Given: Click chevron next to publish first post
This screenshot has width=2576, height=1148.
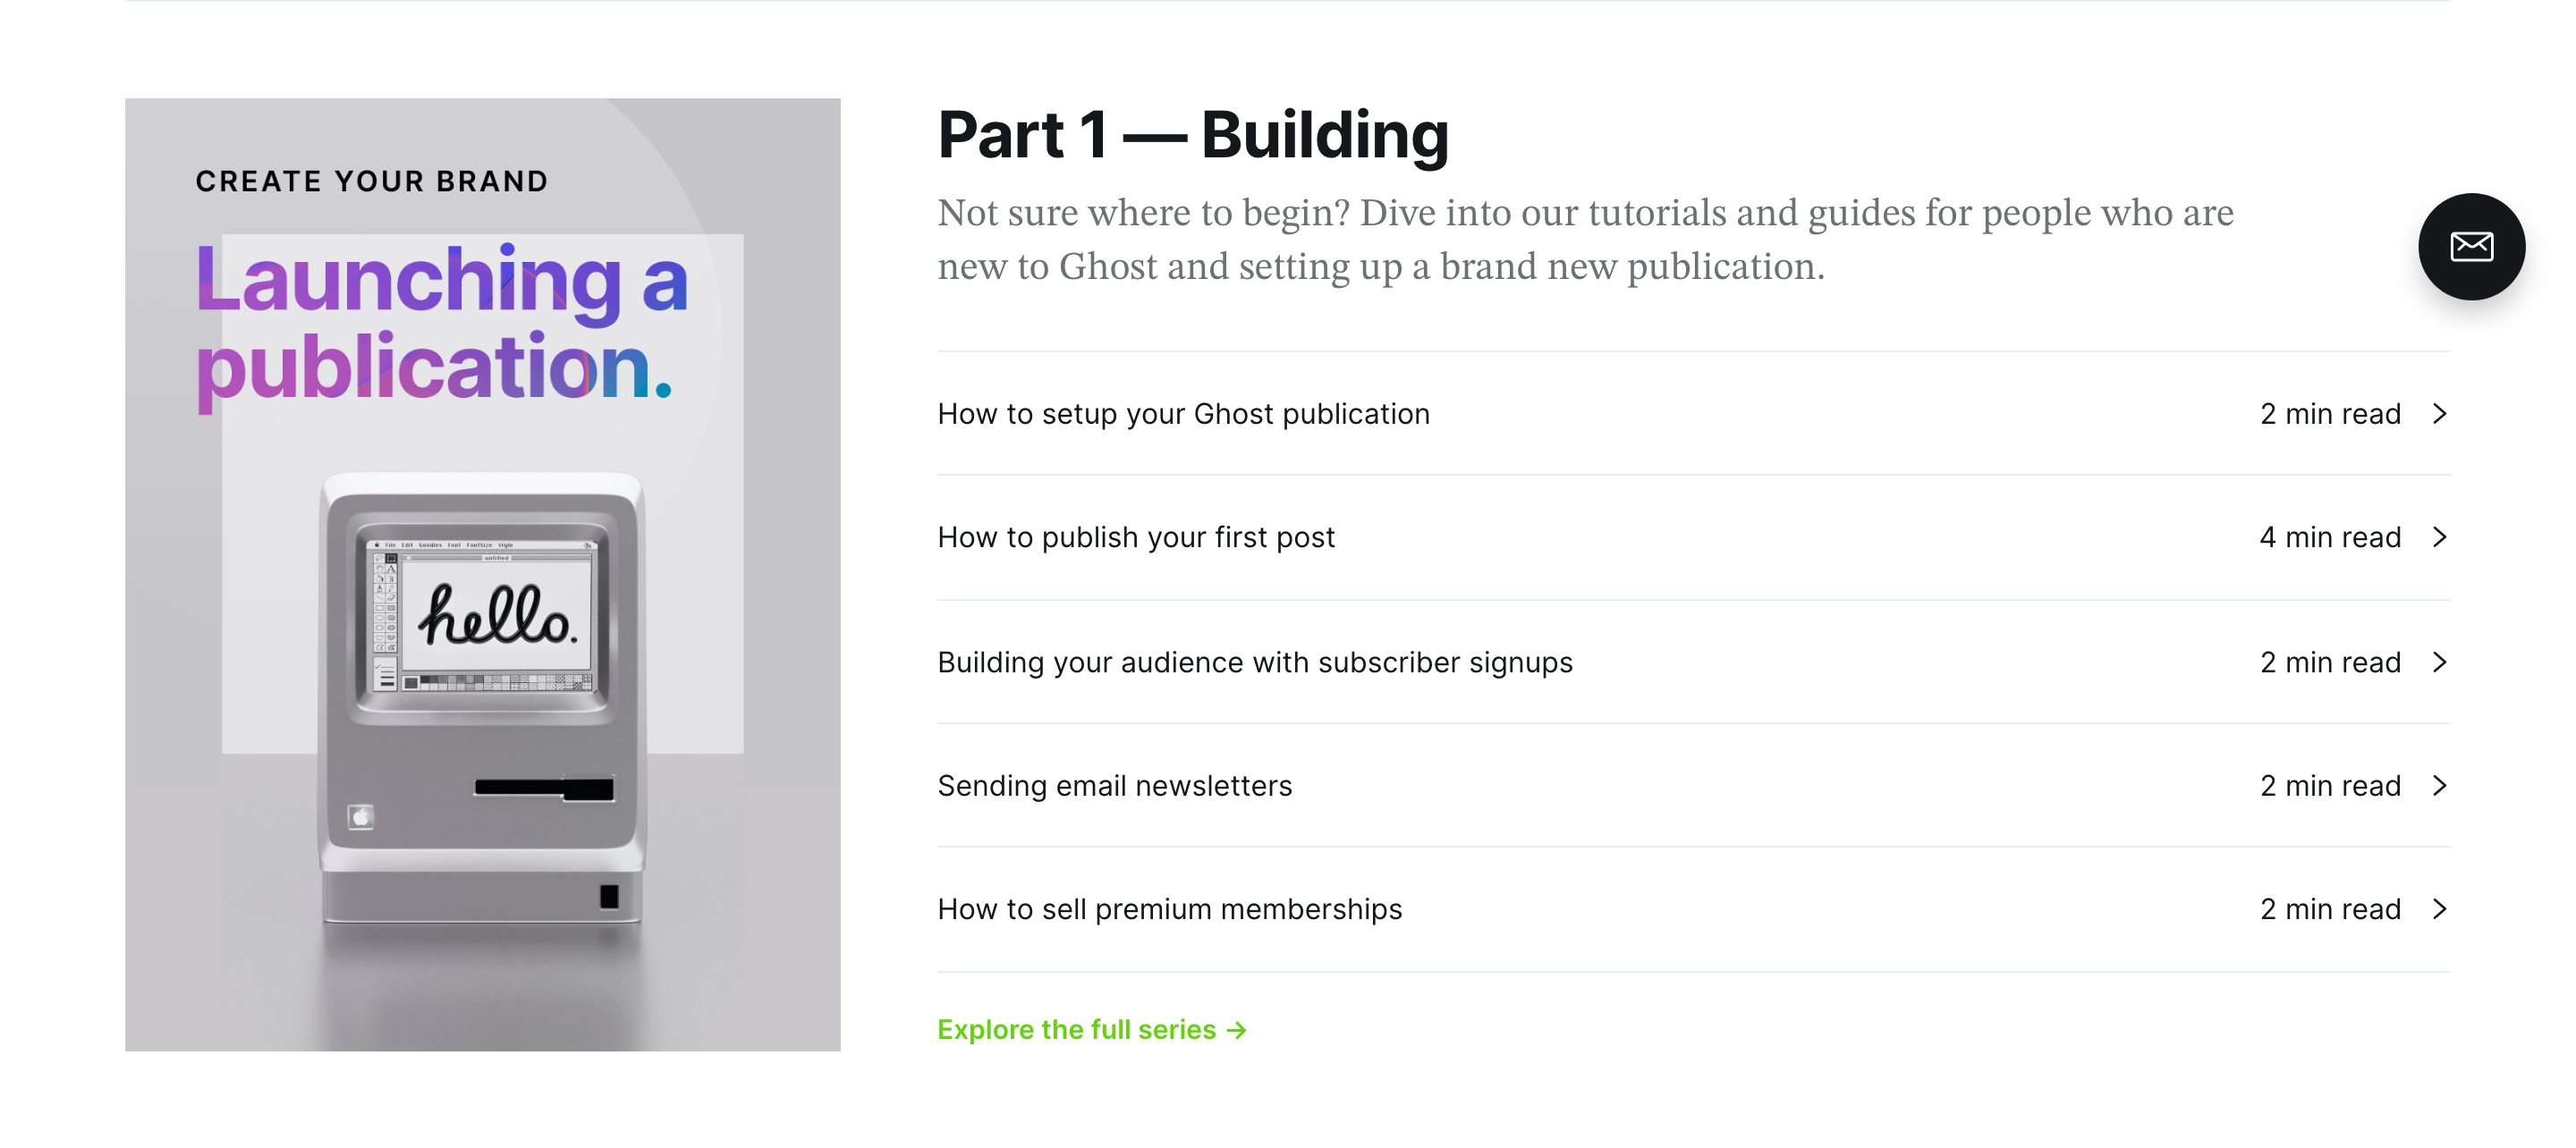Looking at the screenshot, I should click(x=2440, y=537).
